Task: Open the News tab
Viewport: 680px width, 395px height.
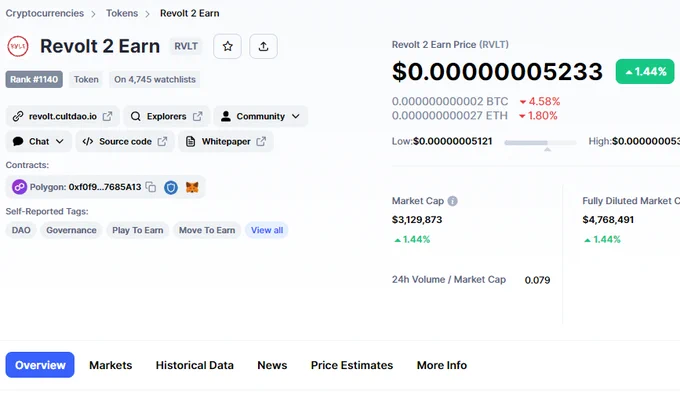Action: 272,365
